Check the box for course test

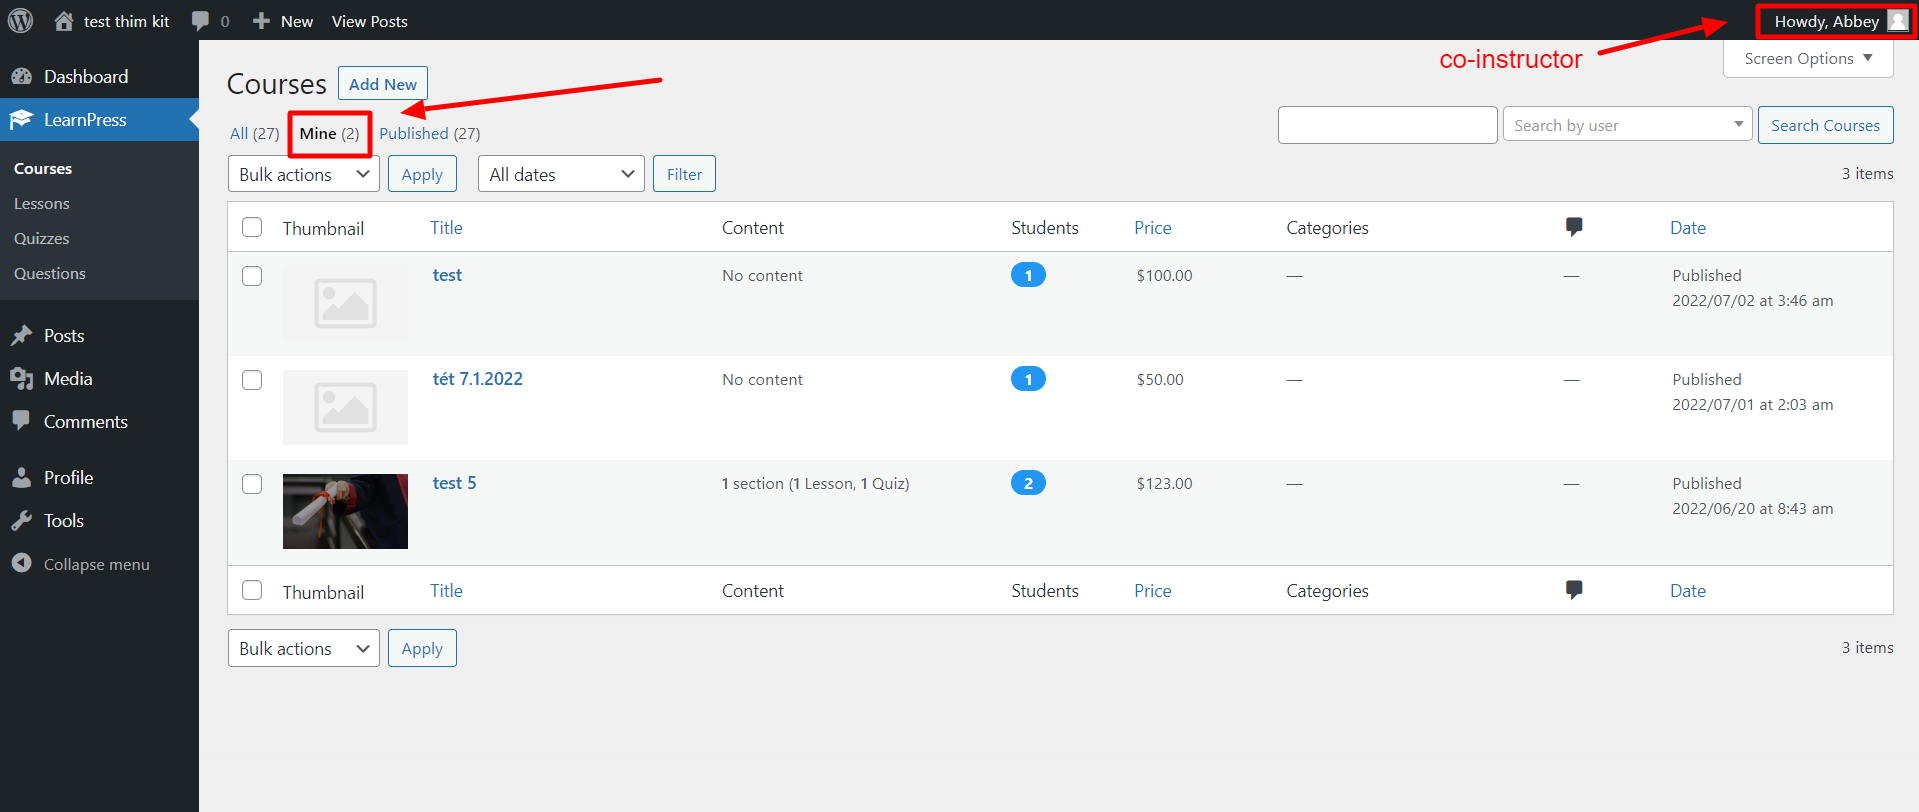tap(252, 276)
